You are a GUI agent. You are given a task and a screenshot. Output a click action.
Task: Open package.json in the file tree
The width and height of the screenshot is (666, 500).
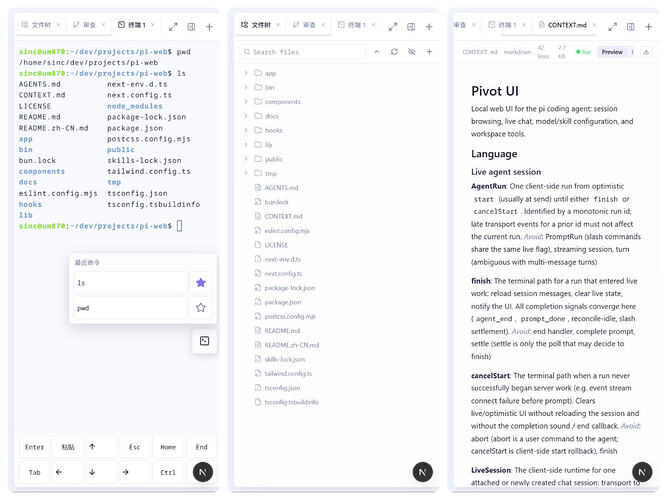tap(278, 302)
